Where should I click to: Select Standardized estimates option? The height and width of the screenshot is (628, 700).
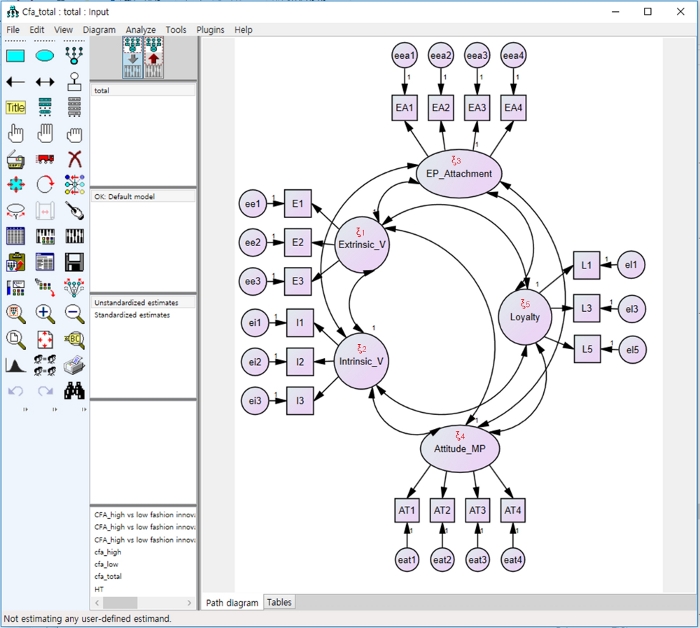(x=132, y=315)
